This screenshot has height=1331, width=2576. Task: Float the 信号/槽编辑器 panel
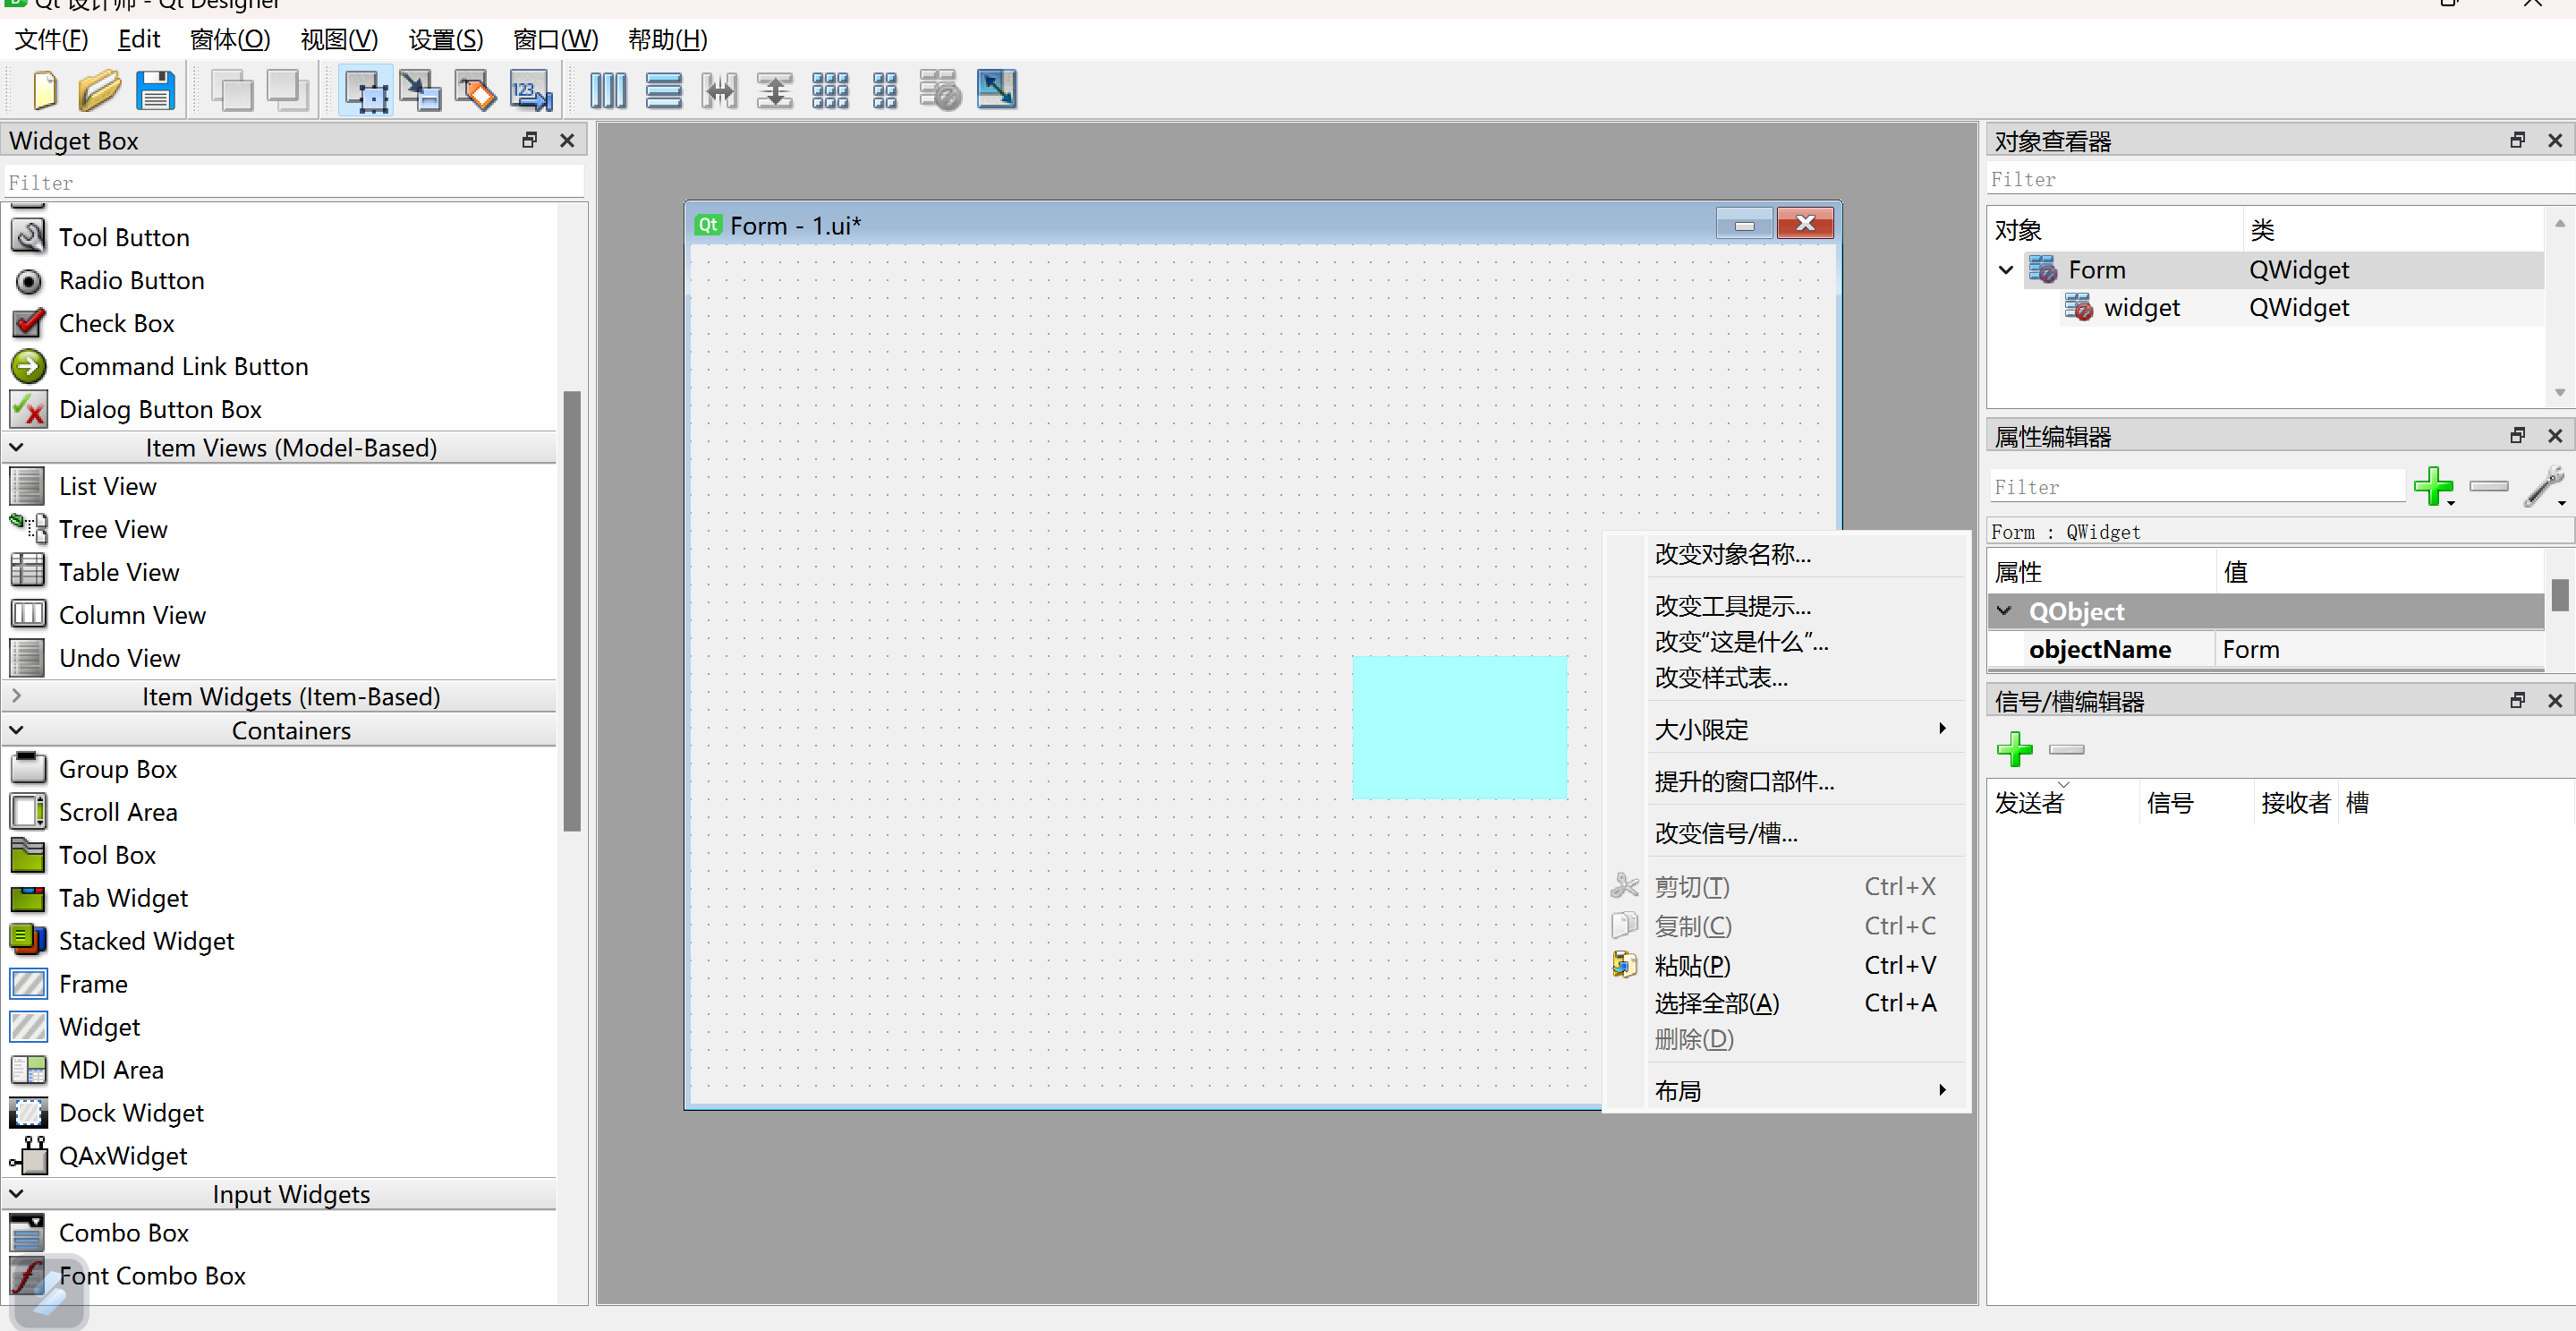tap(2517, 700)
